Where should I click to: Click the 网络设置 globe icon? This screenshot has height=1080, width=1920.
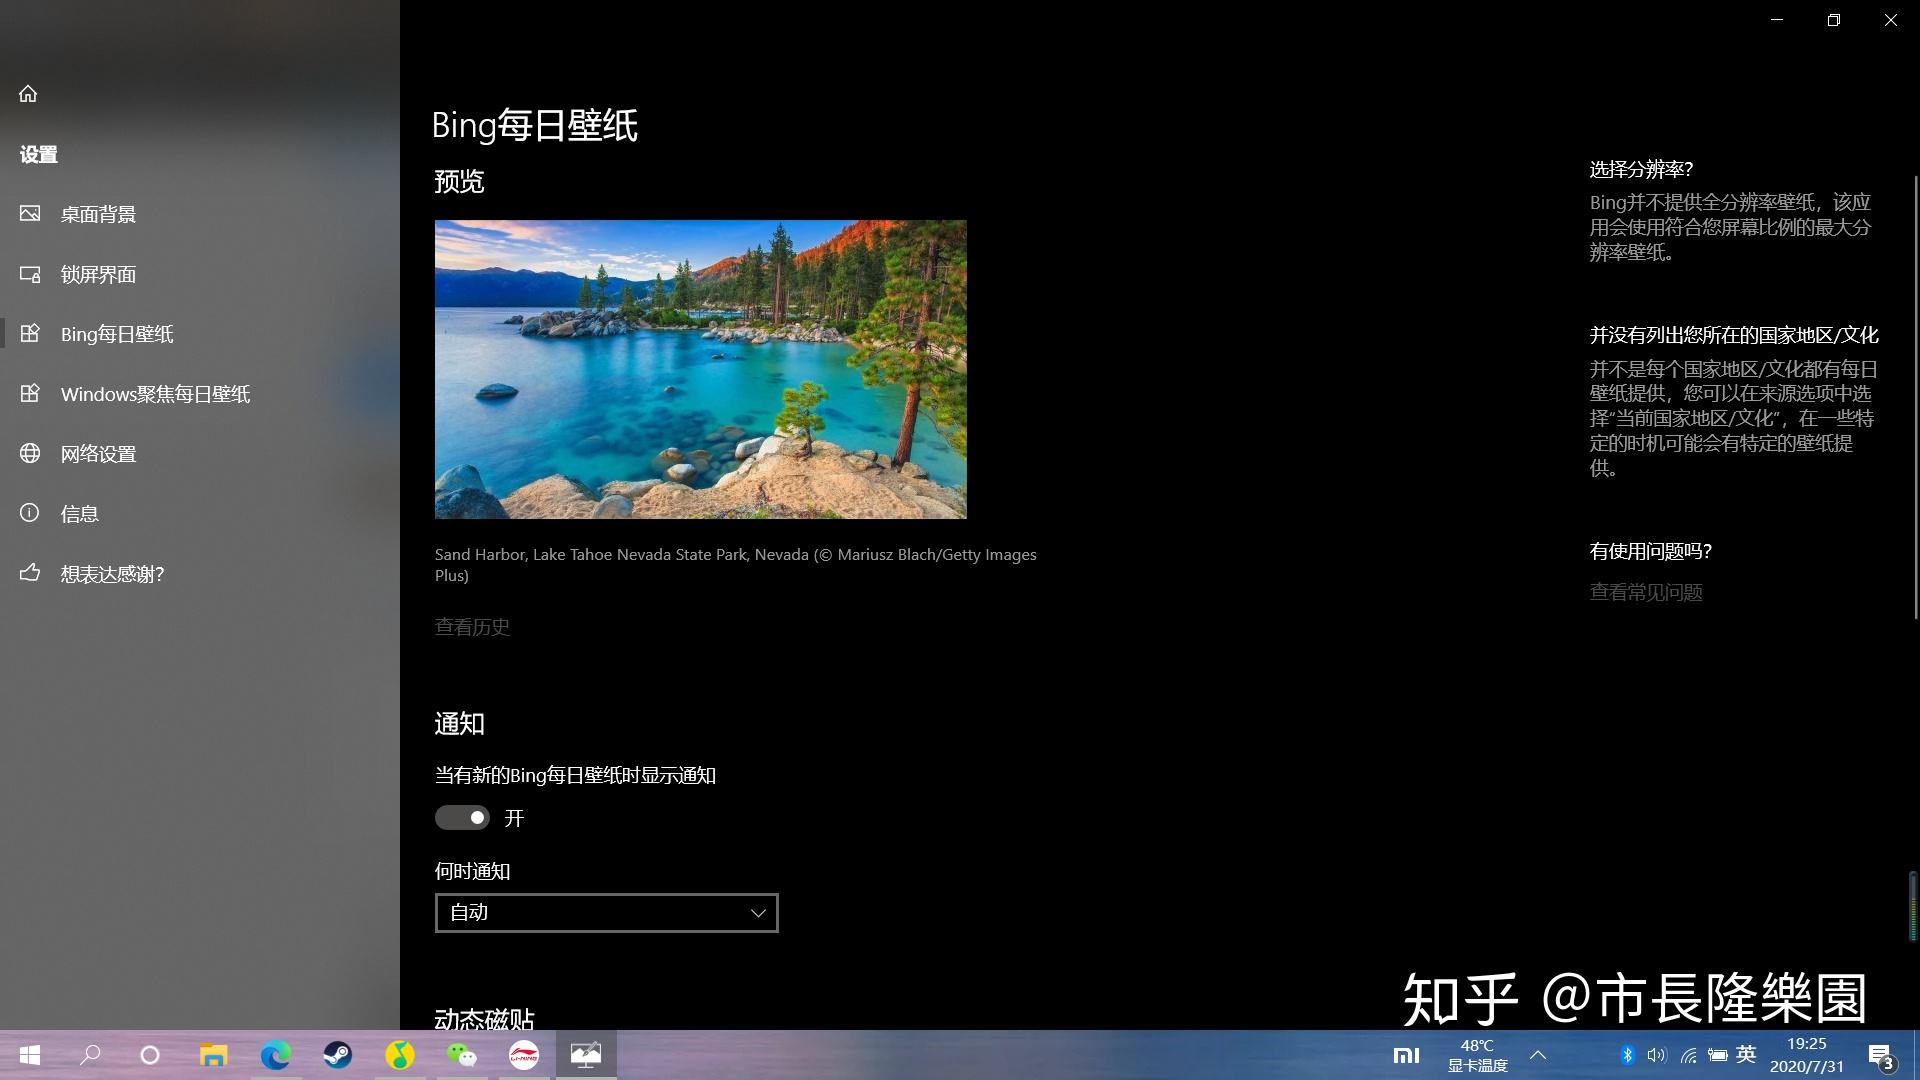point(30,454)
